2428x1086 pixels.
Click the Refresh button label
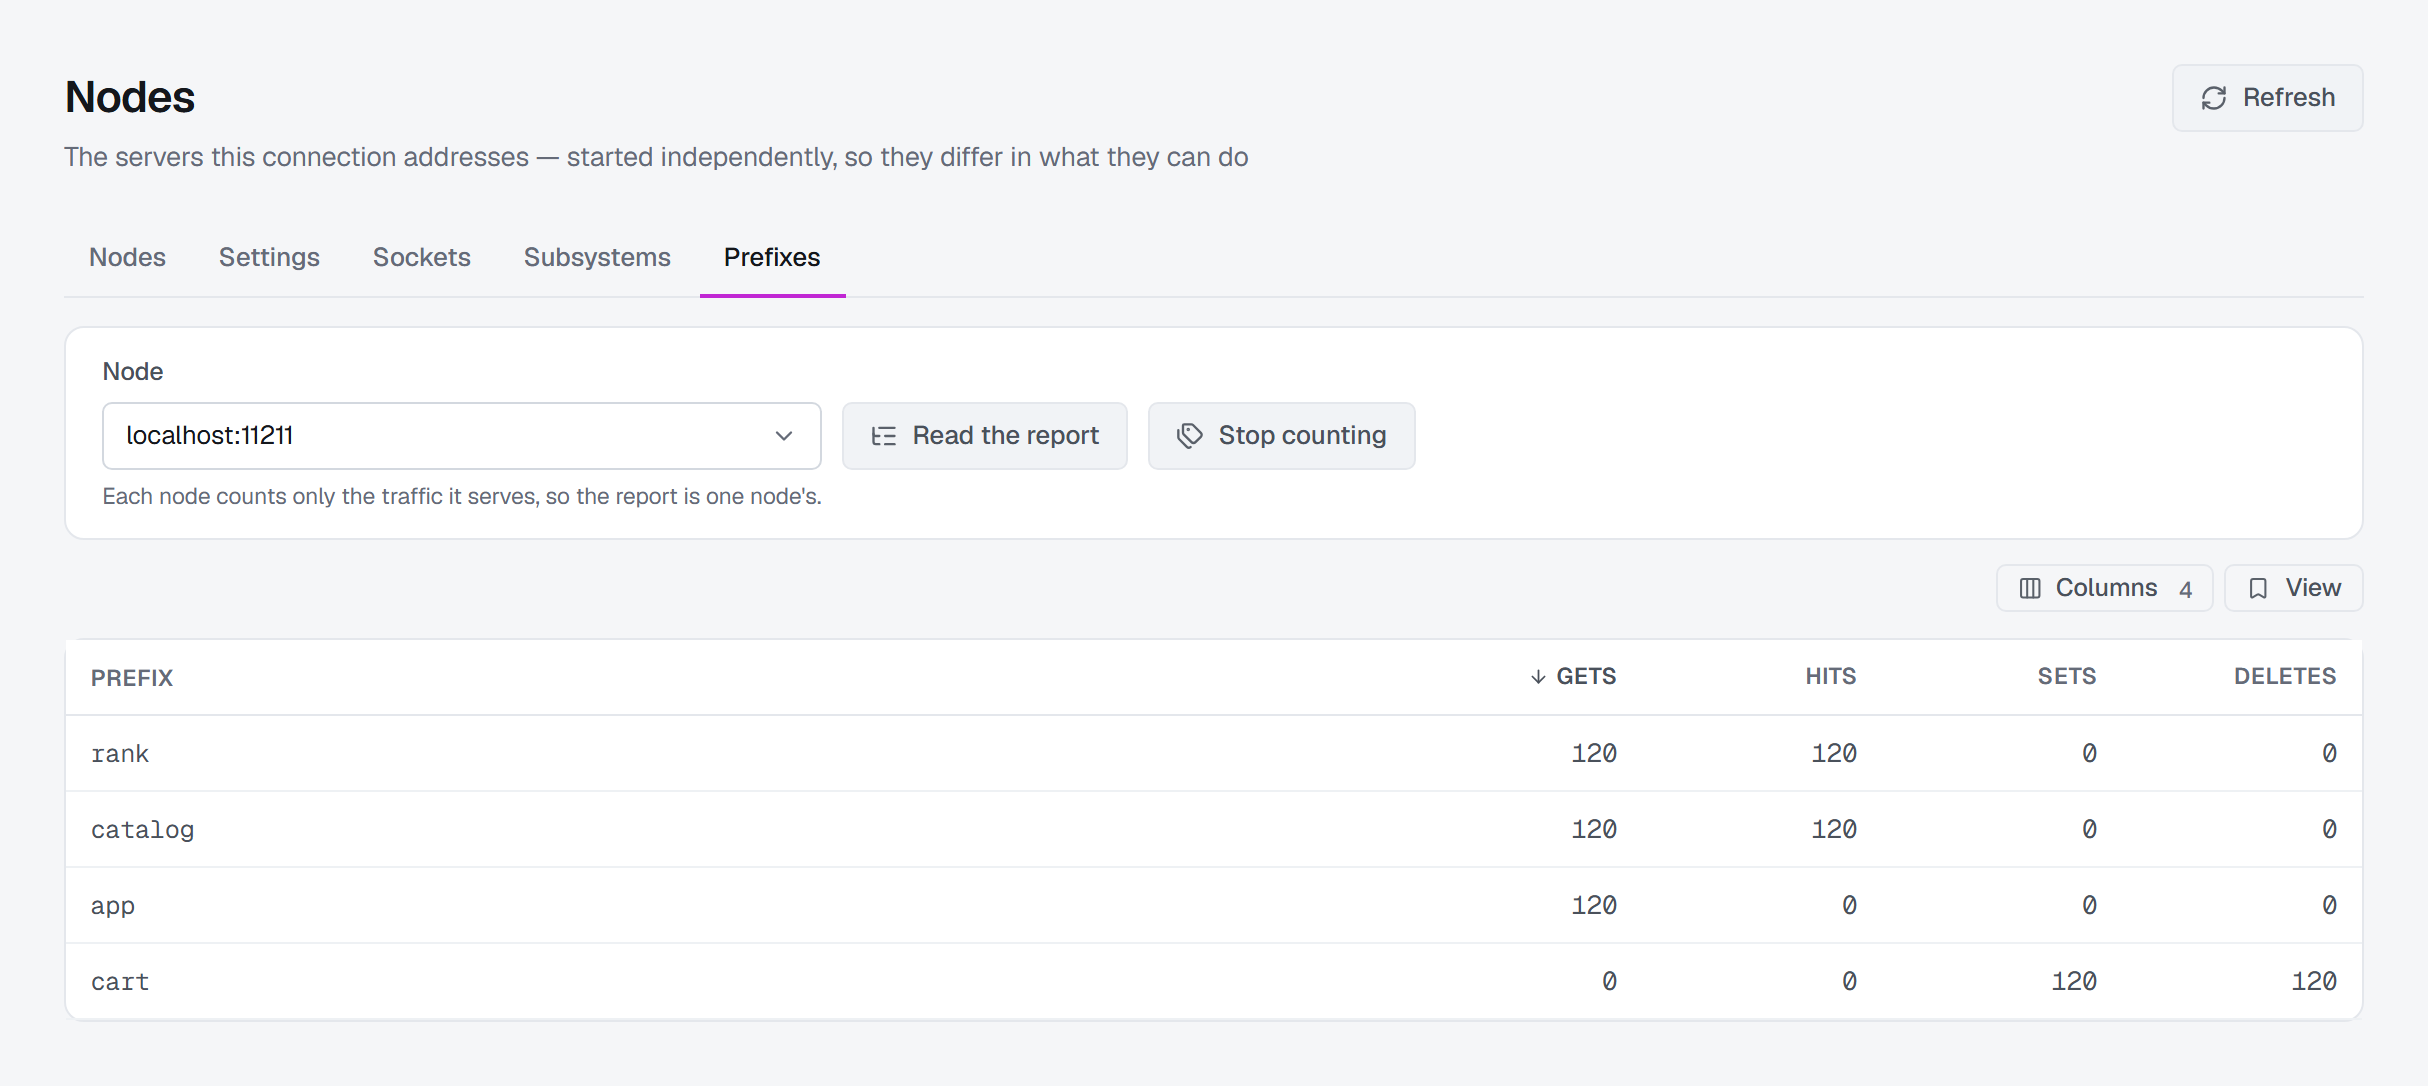click(2289, 98)
